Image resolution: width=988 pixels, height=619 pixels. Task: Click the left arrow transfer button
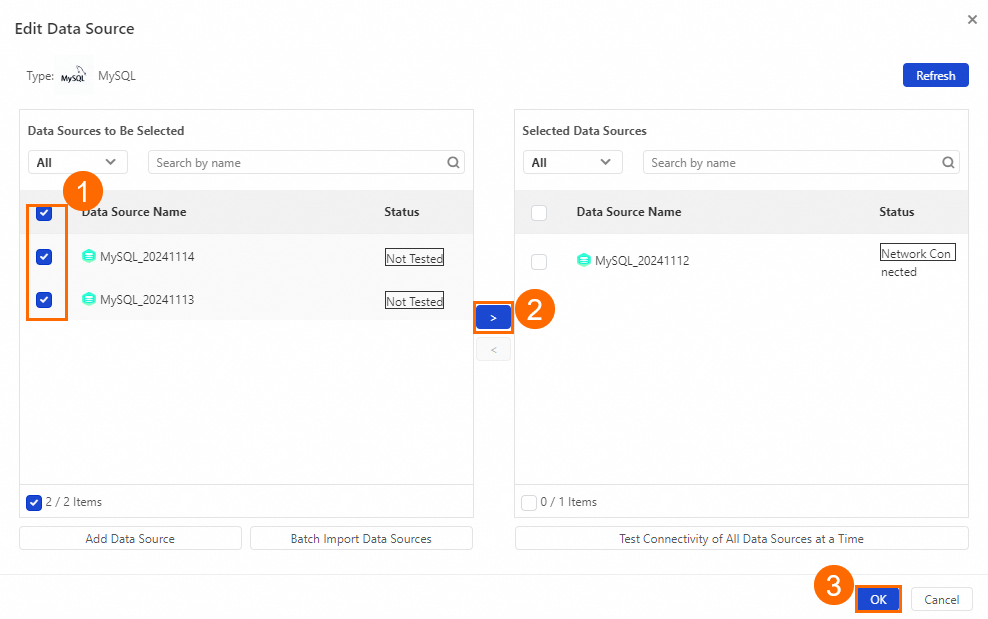[x=493, y=349]
